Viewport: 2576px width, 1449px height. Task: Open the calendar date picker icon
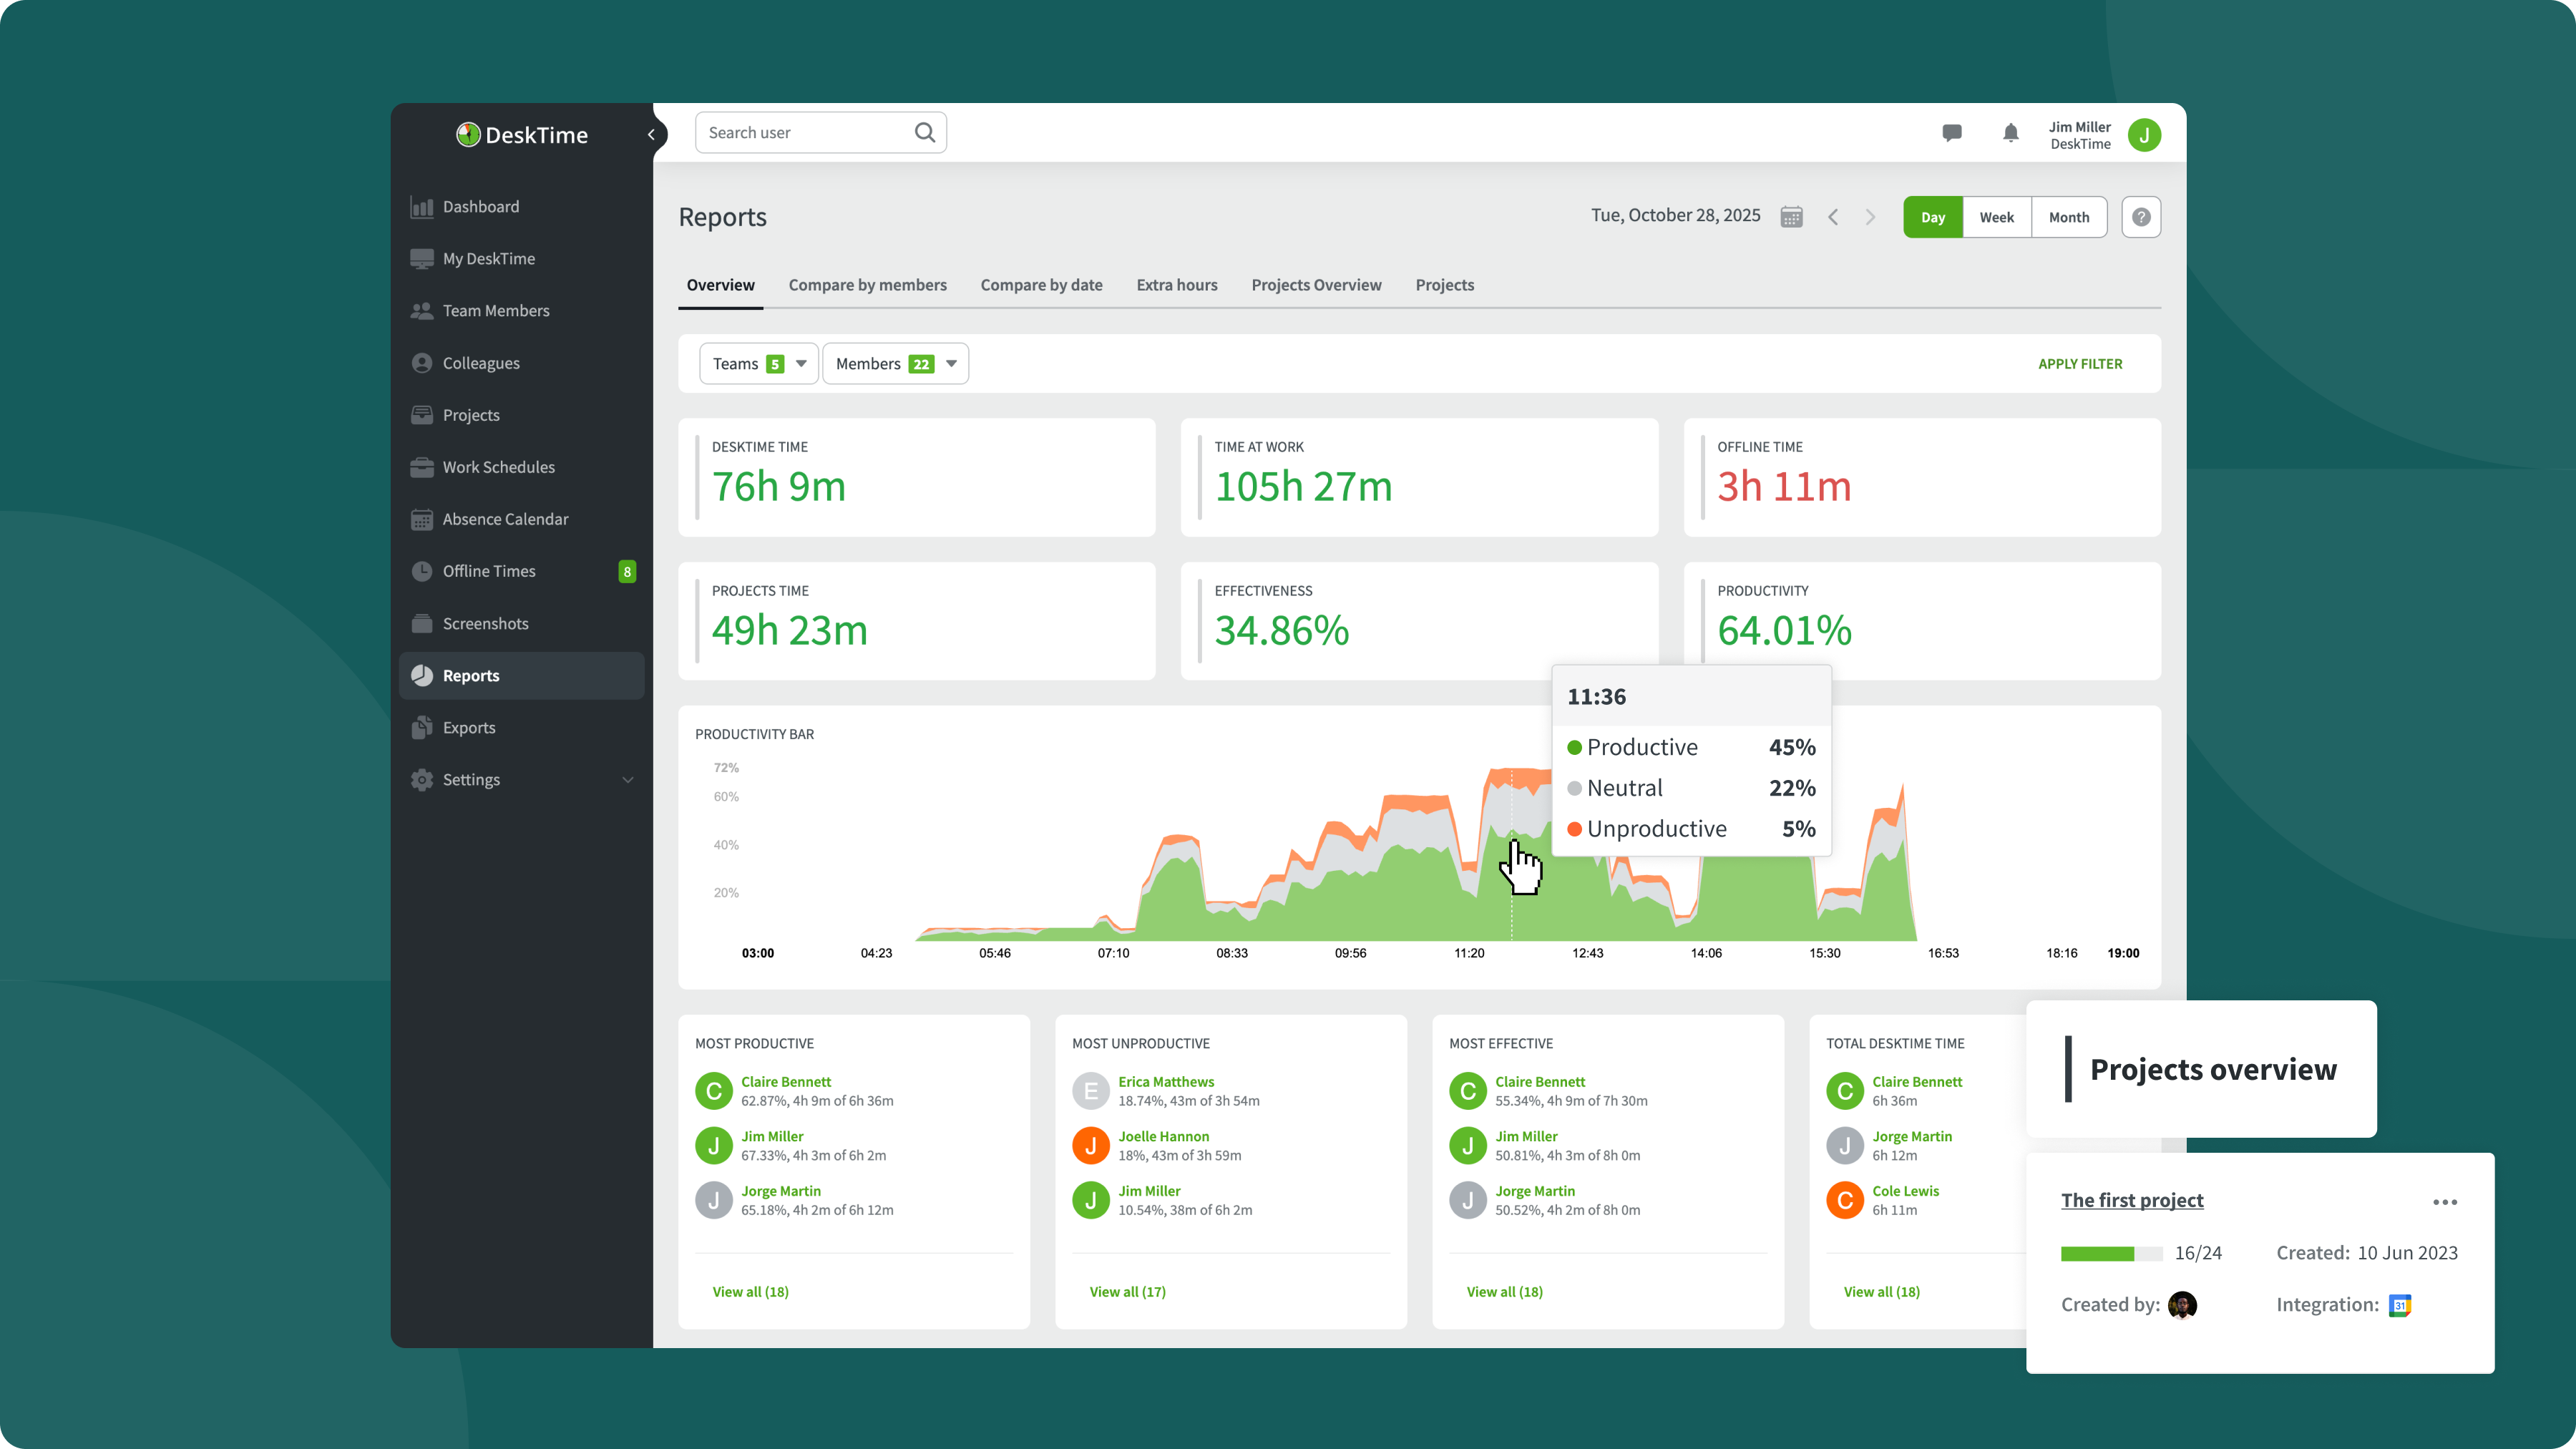pos(1791,217)
